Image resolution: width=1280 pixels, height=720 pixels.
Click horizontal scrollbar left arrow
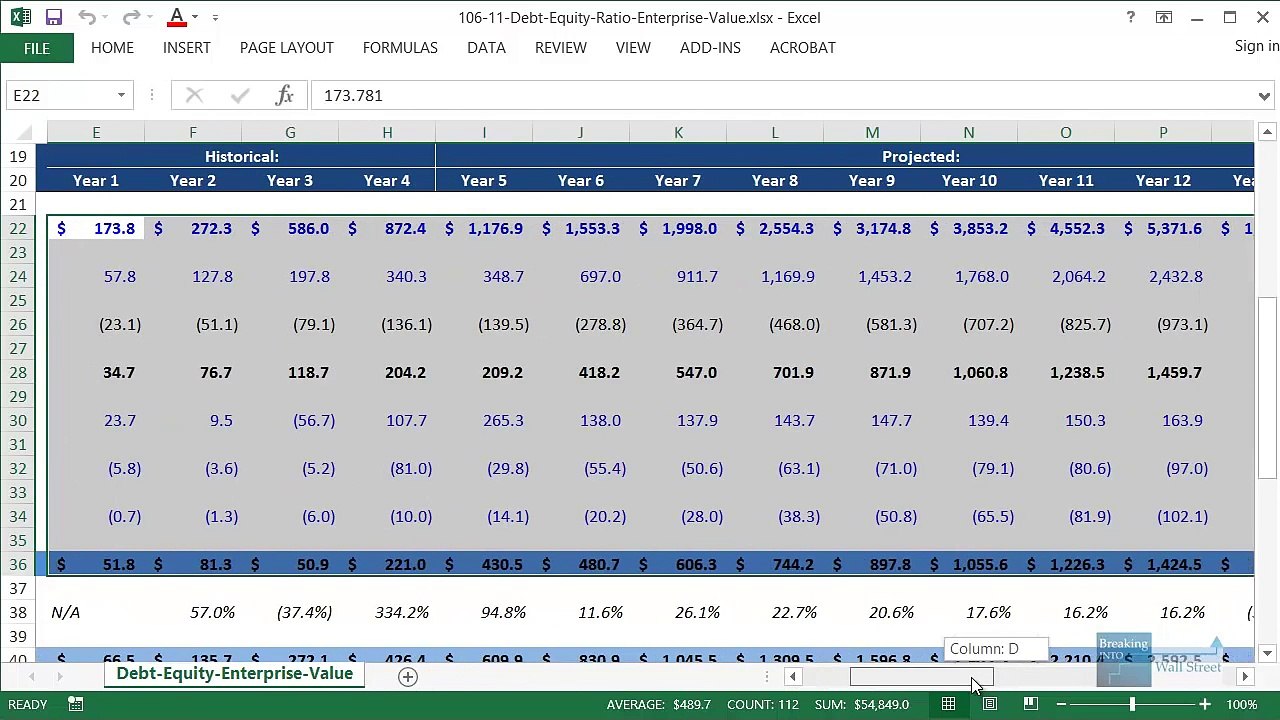(x=792, y=677)
